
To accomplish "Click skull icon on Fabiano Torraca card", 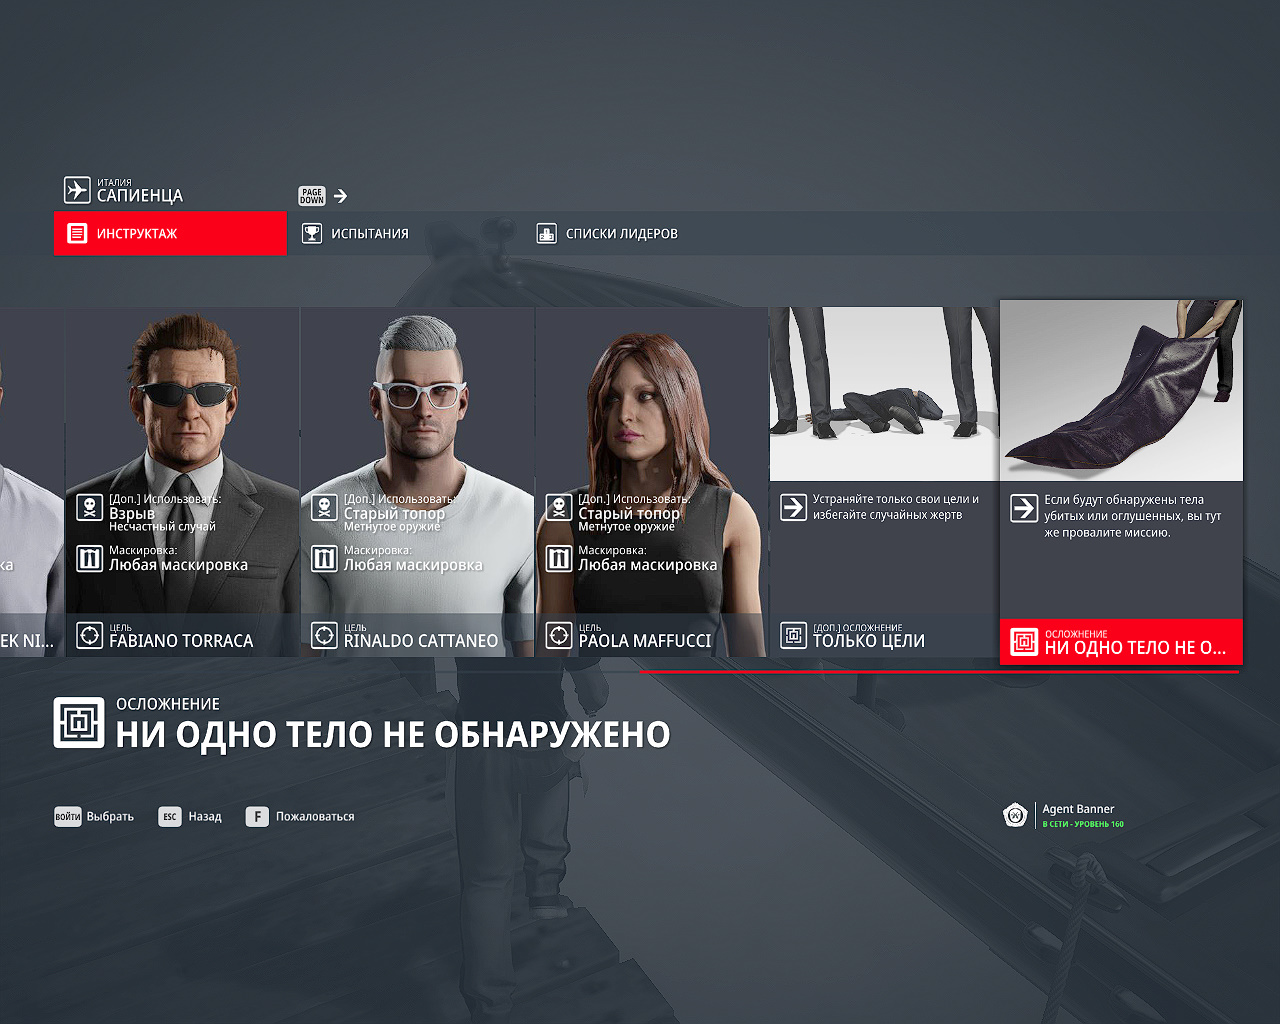I will click(90, 508).
